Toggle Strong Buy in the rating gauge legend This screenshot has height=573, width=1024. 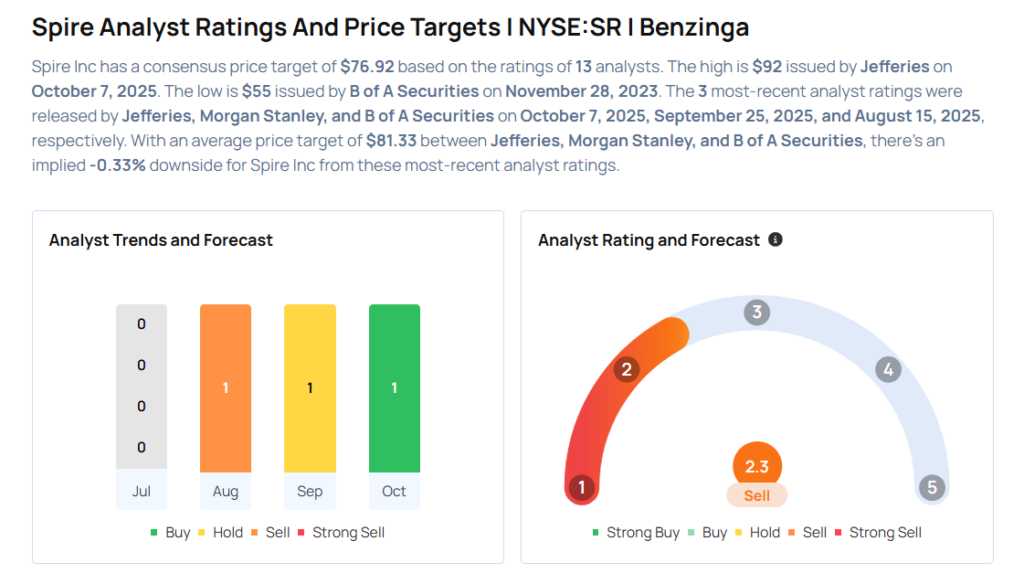click(636, 532)
